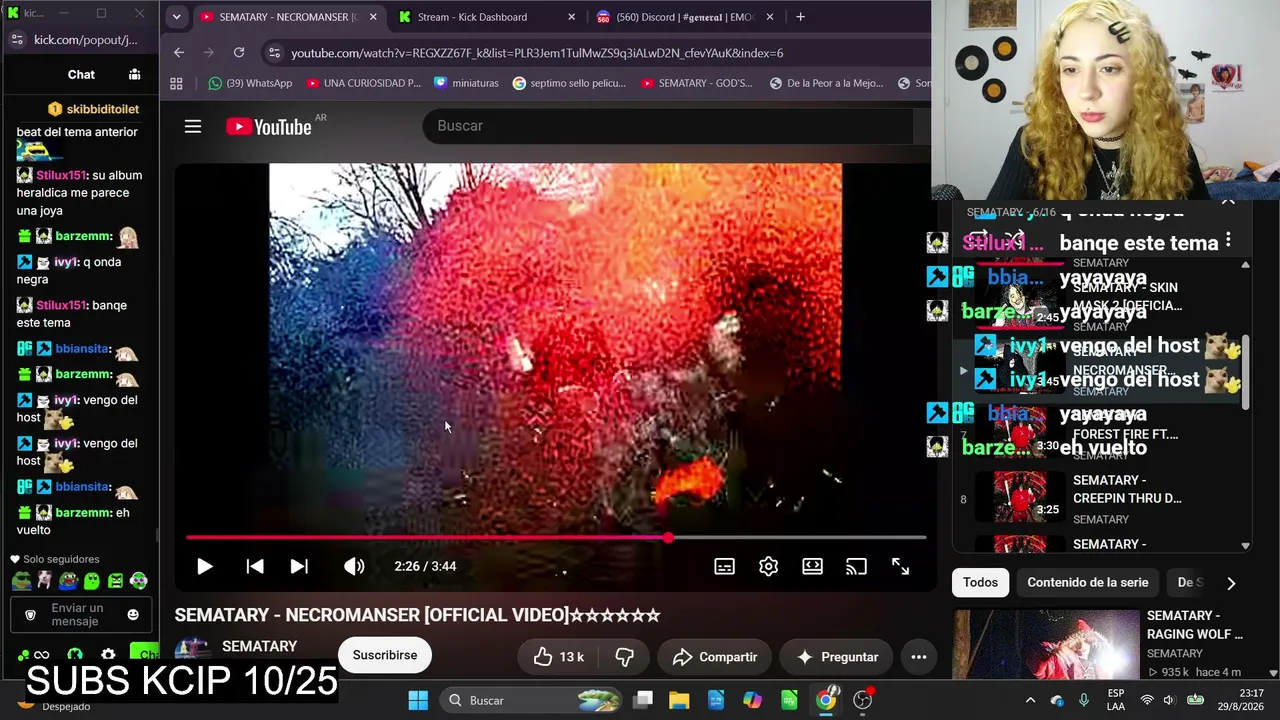This screenshot has height=720, width=1280.
Task: Click the youtube.com address bar URL
Action: (x=537, y=53)
